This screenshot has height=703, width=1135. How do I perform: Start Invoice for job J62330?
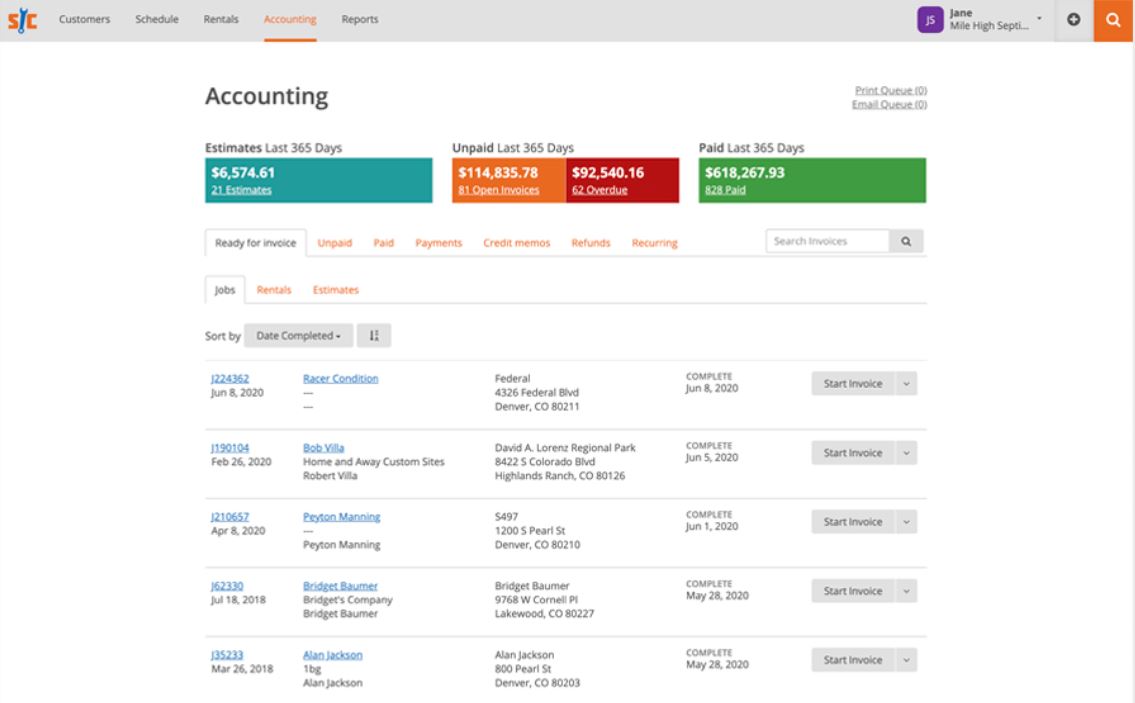click(x=853, y=591)
